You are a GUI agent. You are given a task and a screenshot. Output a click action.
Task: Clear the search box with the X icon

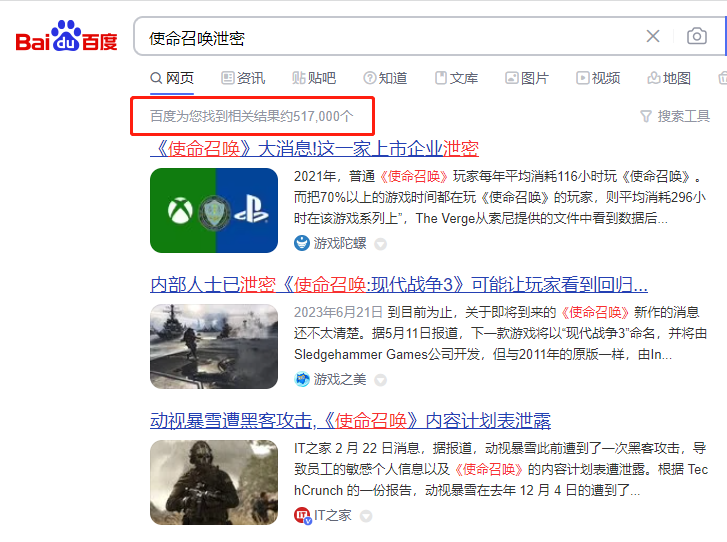click(653, 36)
